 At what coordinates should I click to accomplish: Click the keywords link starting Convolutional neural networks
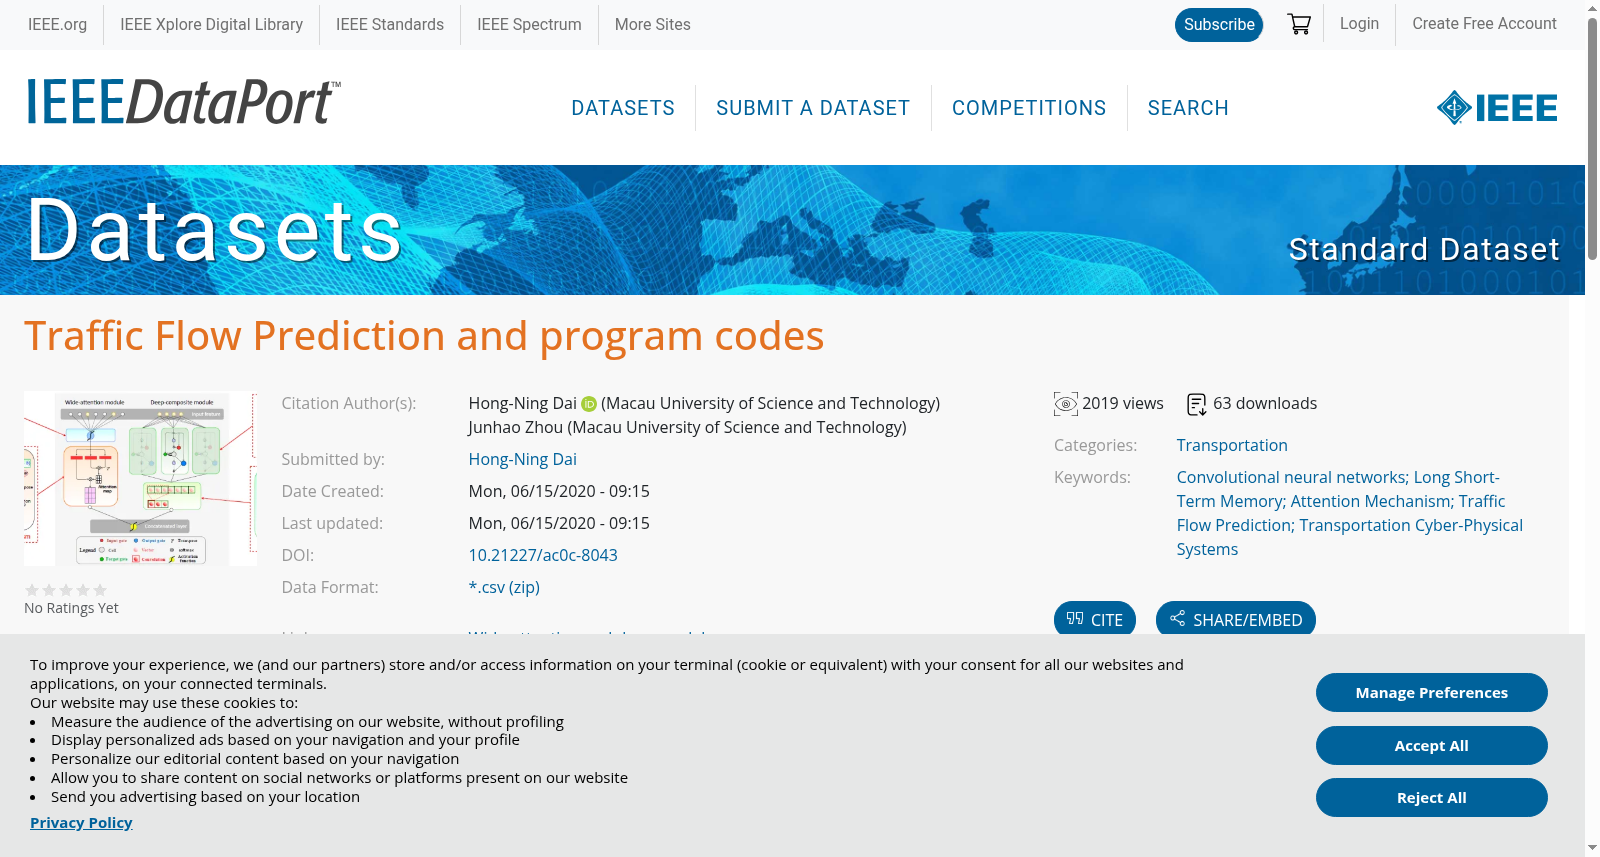(1349, 513)
